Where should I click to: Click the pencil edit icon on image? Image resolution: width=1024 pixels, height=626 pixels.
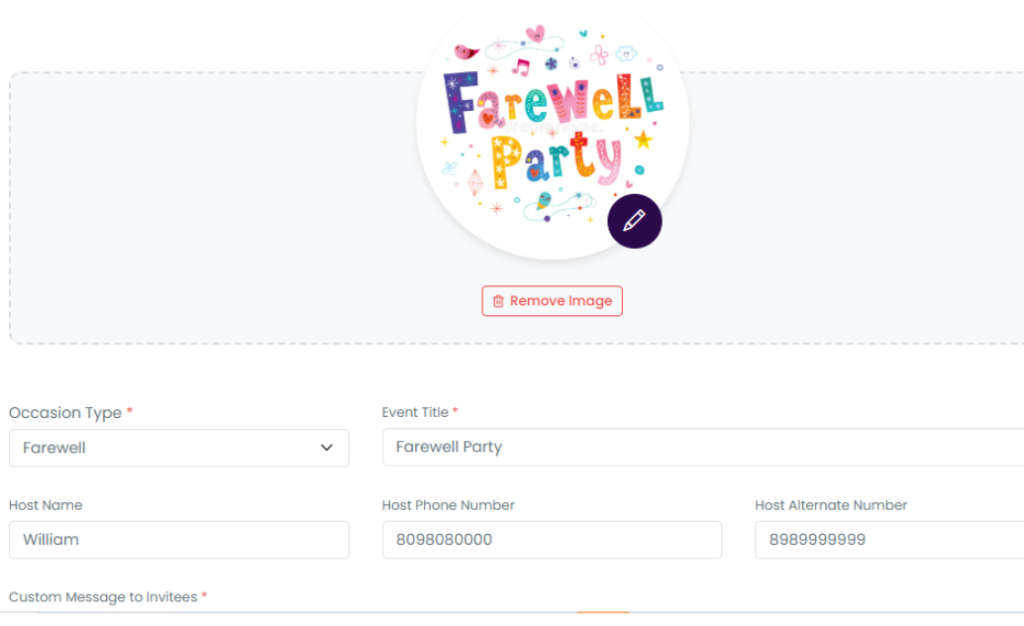pos(634,221)
